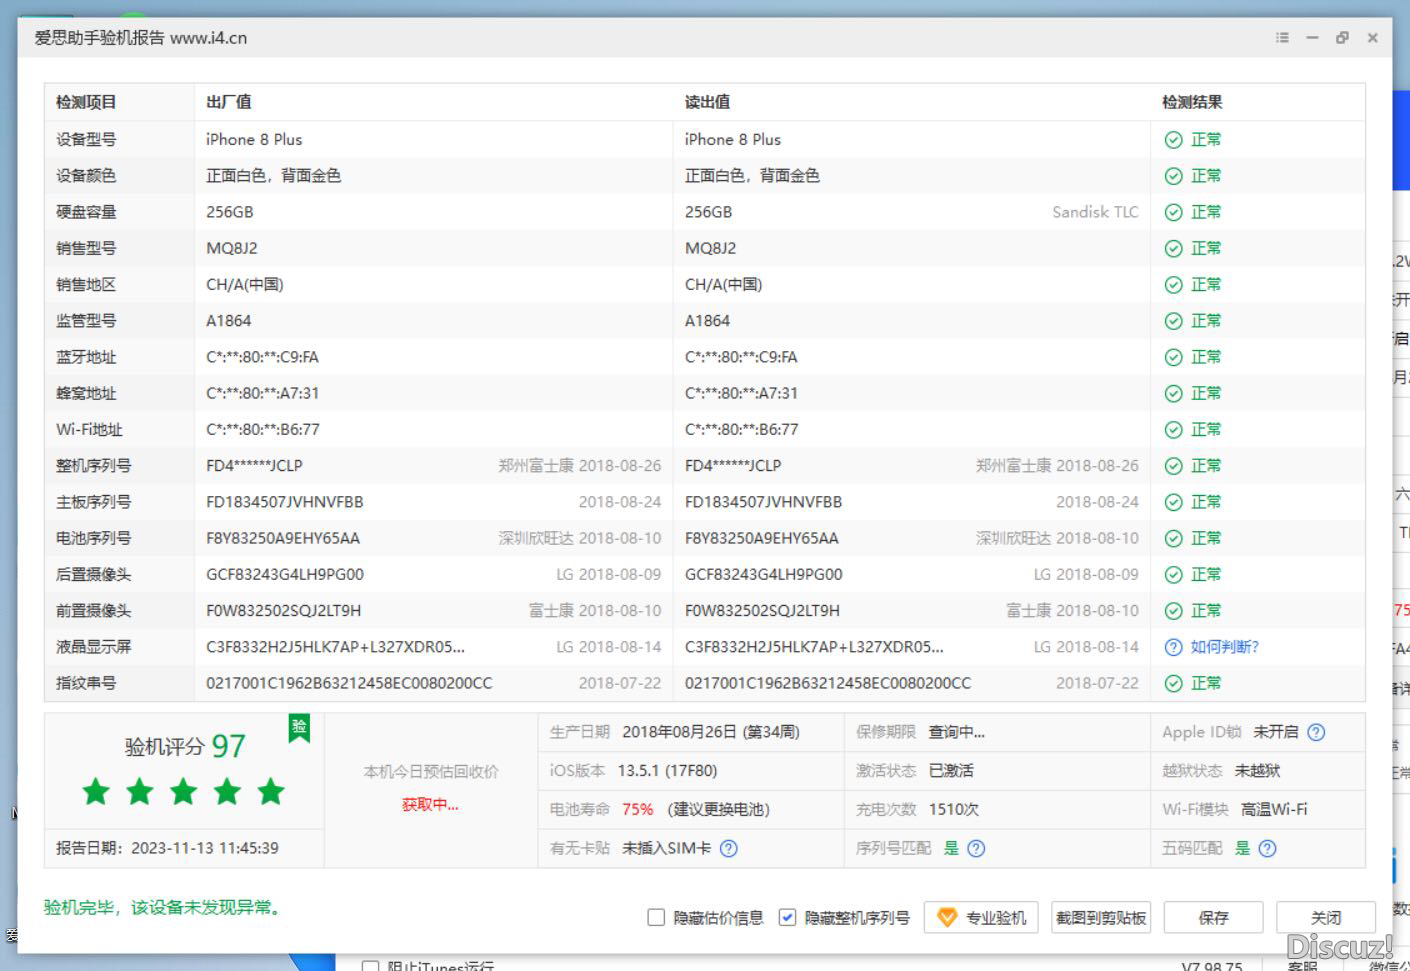This screenshot has height=971, width=1410.
Task: Click the diamond icon on 专业验机 button
Action: click(947, 917)
